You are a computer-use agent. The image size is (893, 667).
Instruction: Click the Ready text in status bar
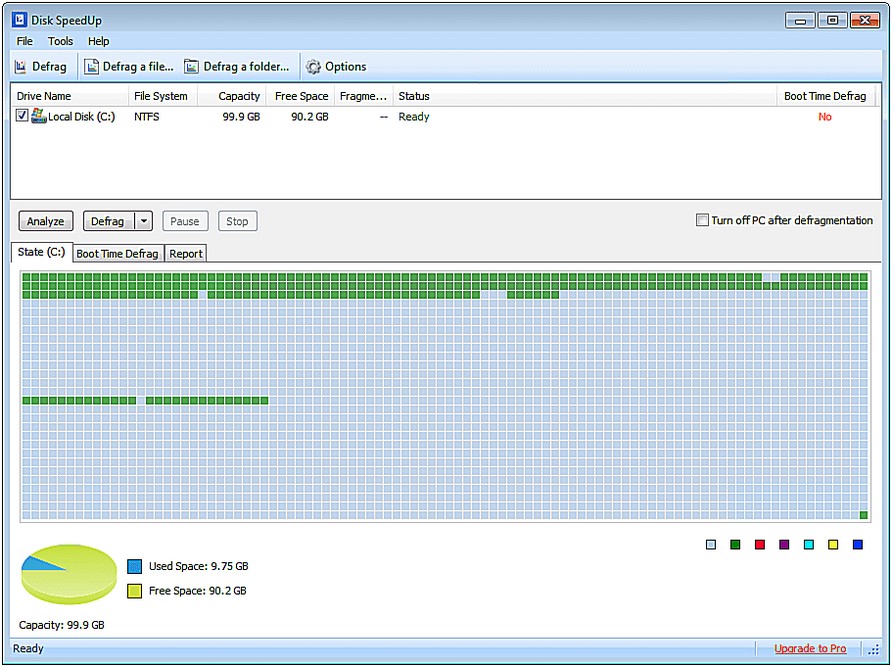coord(28,648)
